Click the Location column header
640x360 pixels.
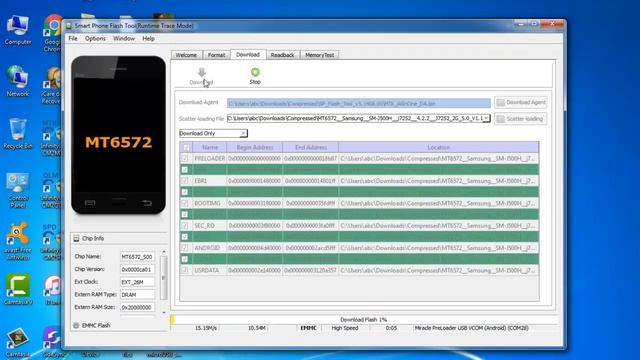[439, 147]
